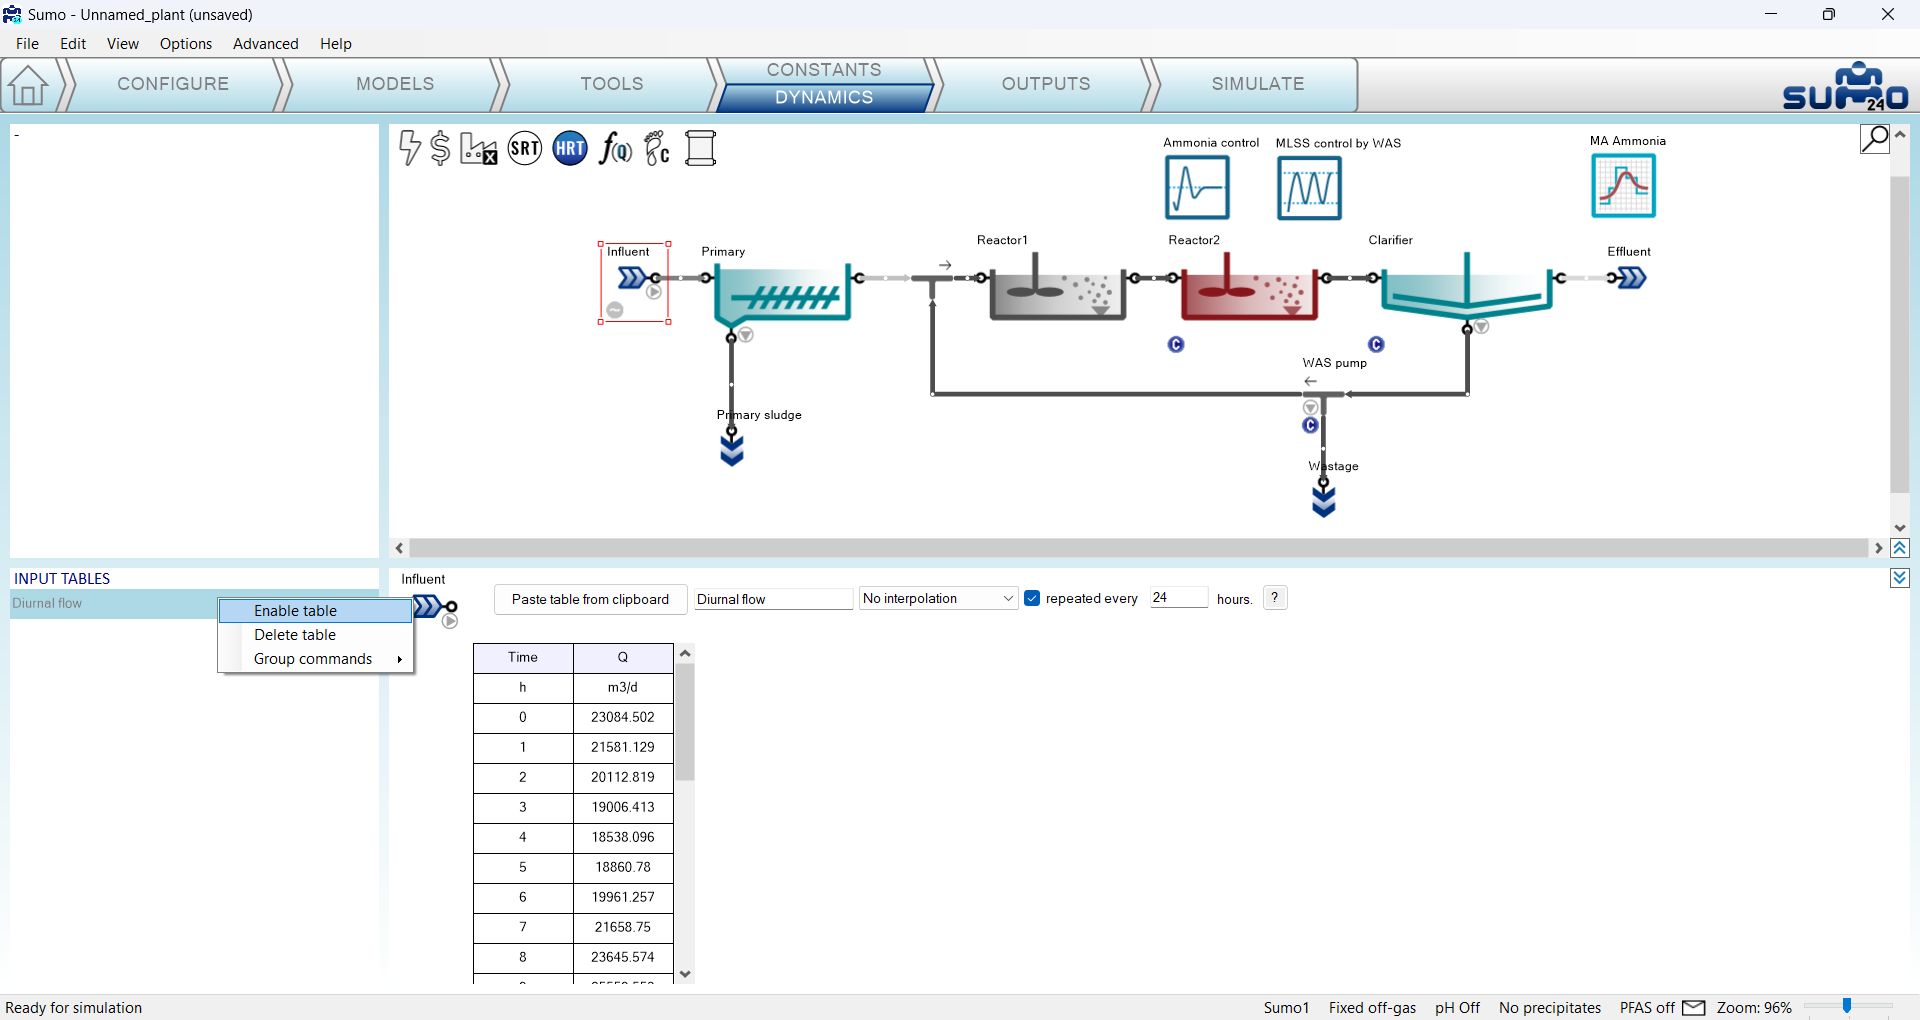This screenshot has height=1020, width=1920.
Task: Switch to the CONSTANTS sub-tab
Action: coord(824,70)
